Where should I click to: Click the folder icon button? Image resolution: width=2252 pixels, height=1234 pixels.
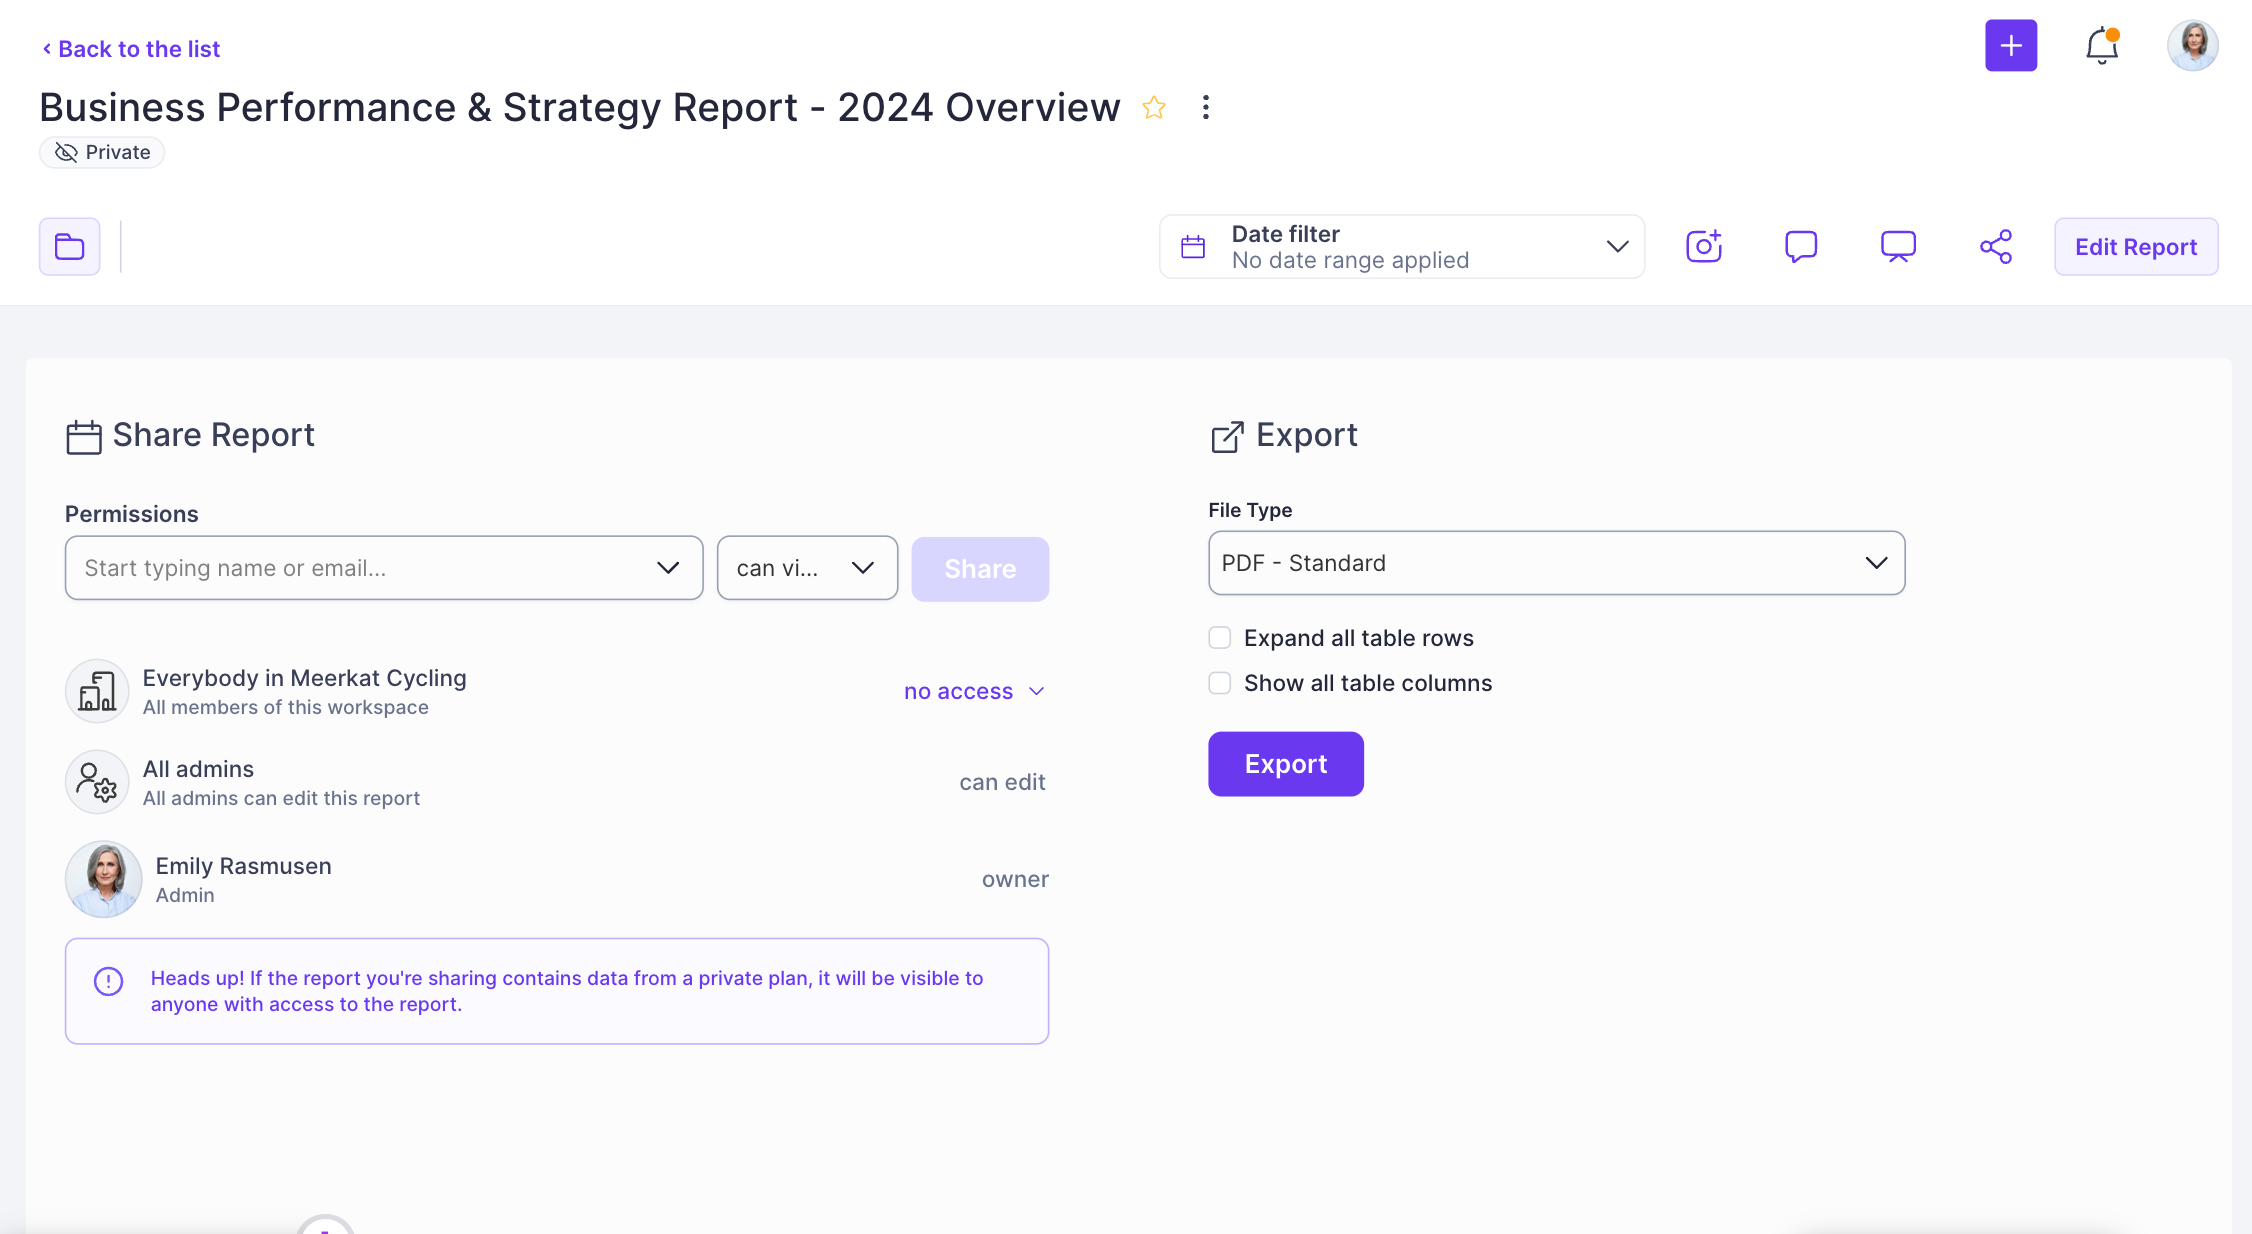point(69,246)
